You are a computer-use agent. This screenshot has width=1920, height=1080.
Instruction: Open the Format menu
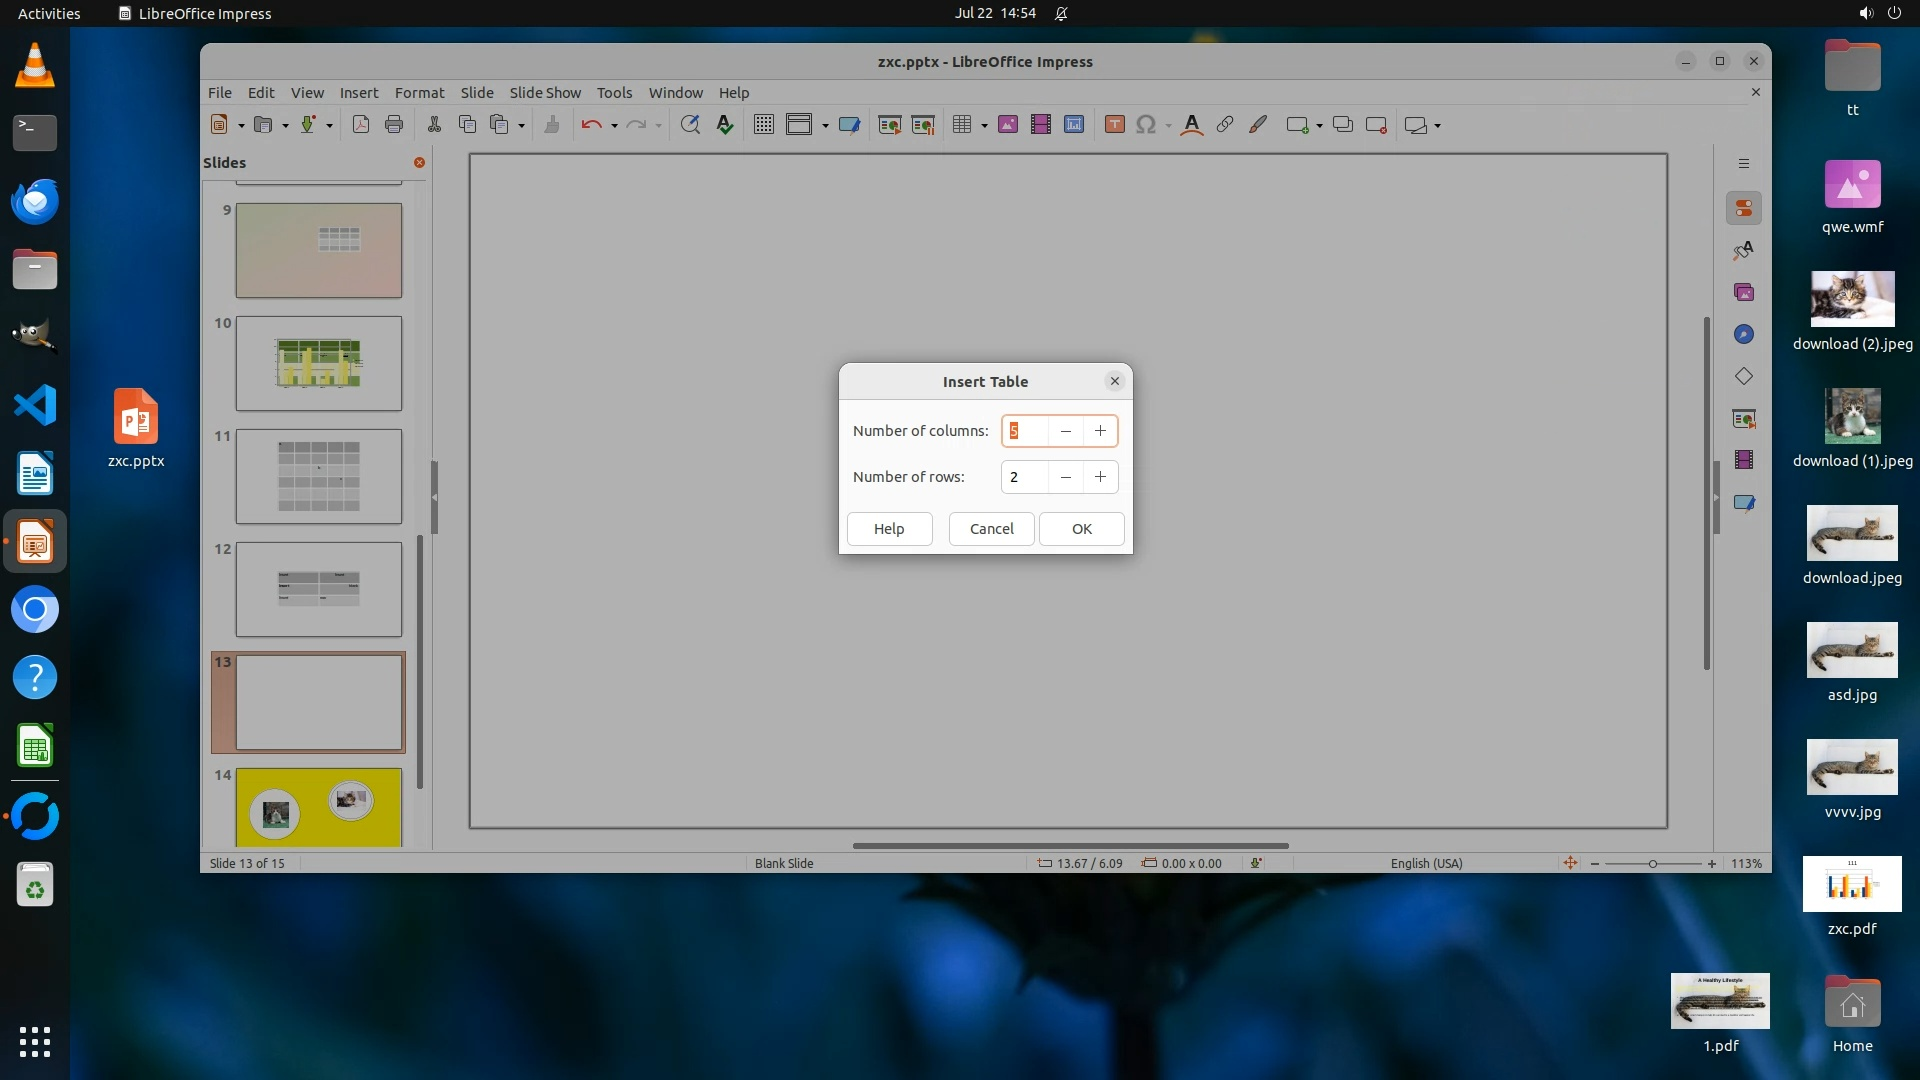[x=419, y=92]
